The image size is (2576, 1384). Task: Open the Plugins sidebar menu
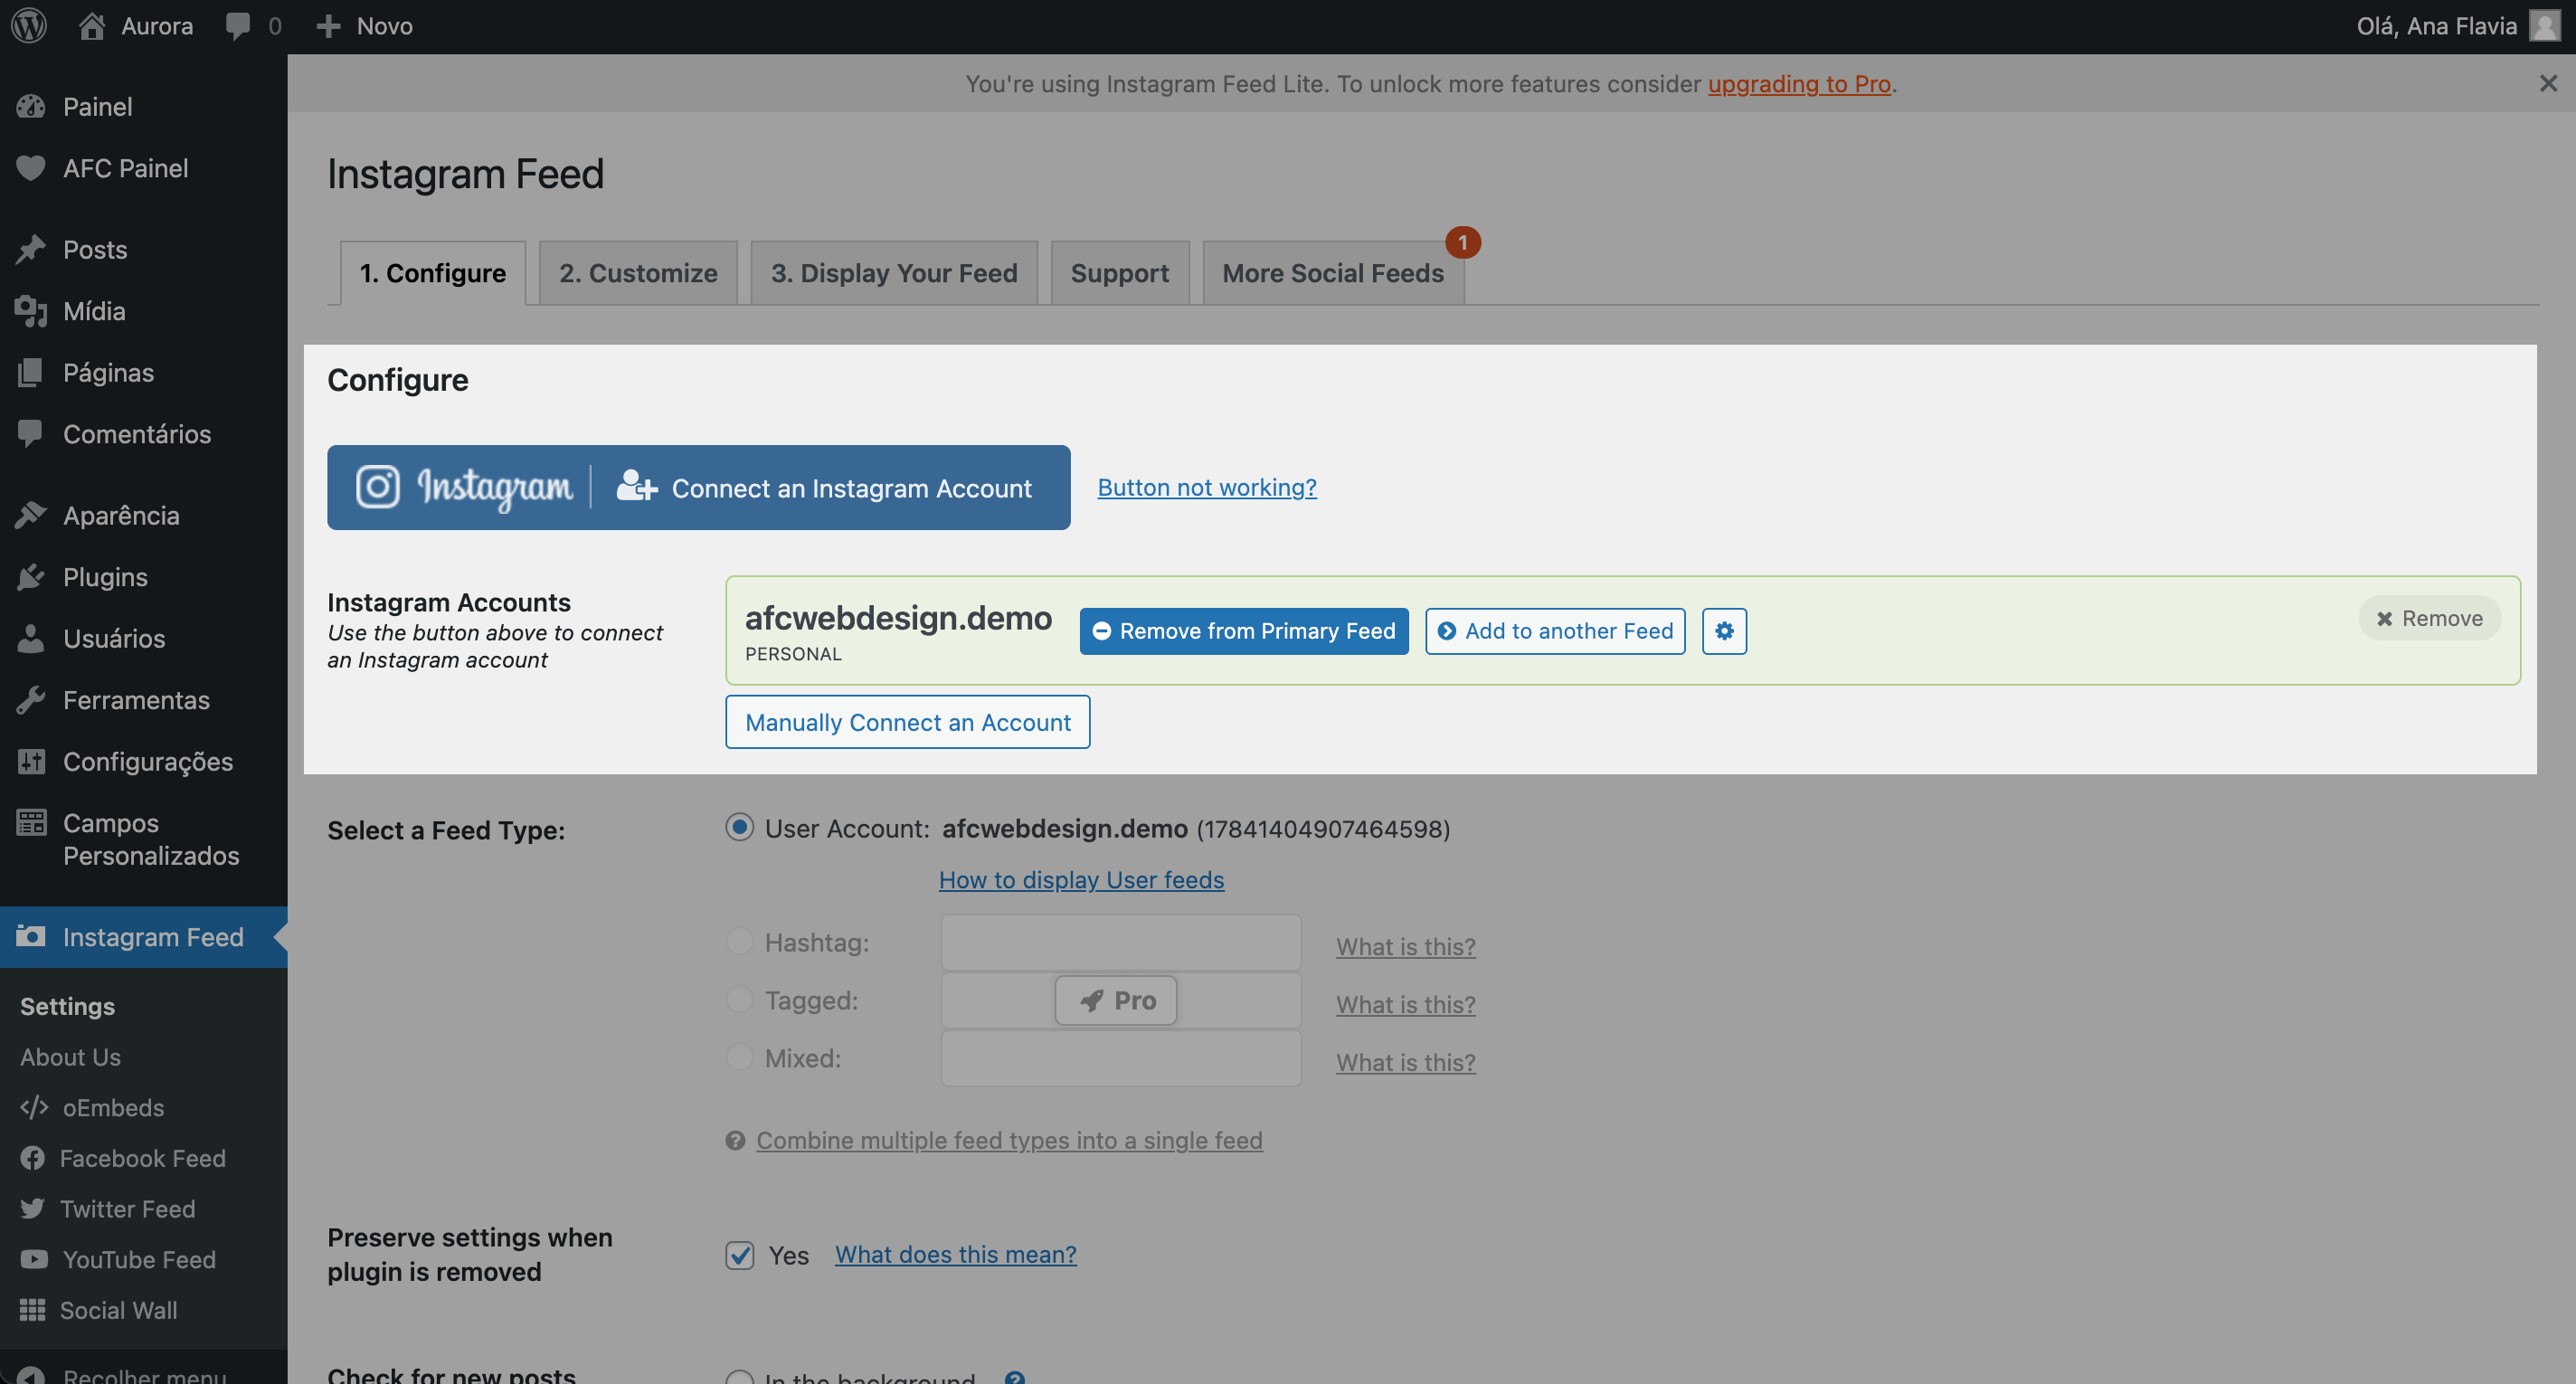coord(105,577)
